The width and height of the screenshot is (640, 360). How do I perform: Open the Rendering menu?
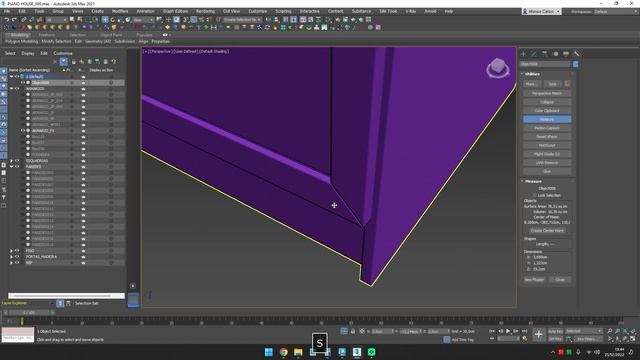(x=205, y=11)
